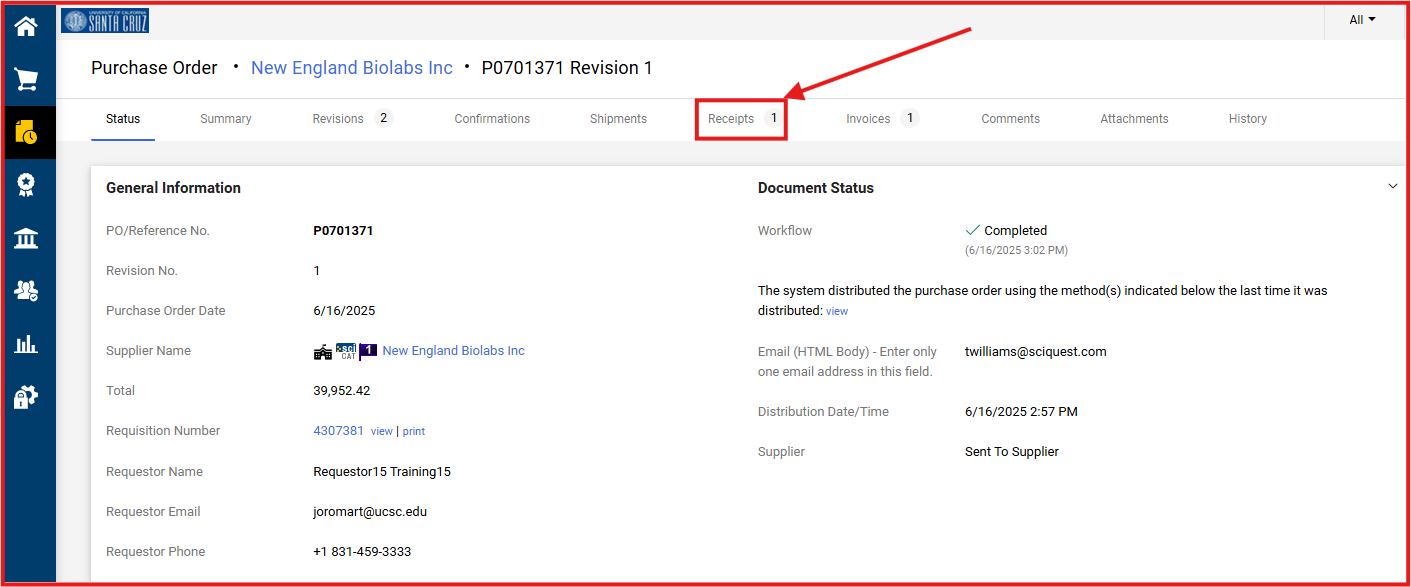Viewport: 1411px width, 587px height.
Task: Open the Suppliers people icon
Action: click(26, 291)
